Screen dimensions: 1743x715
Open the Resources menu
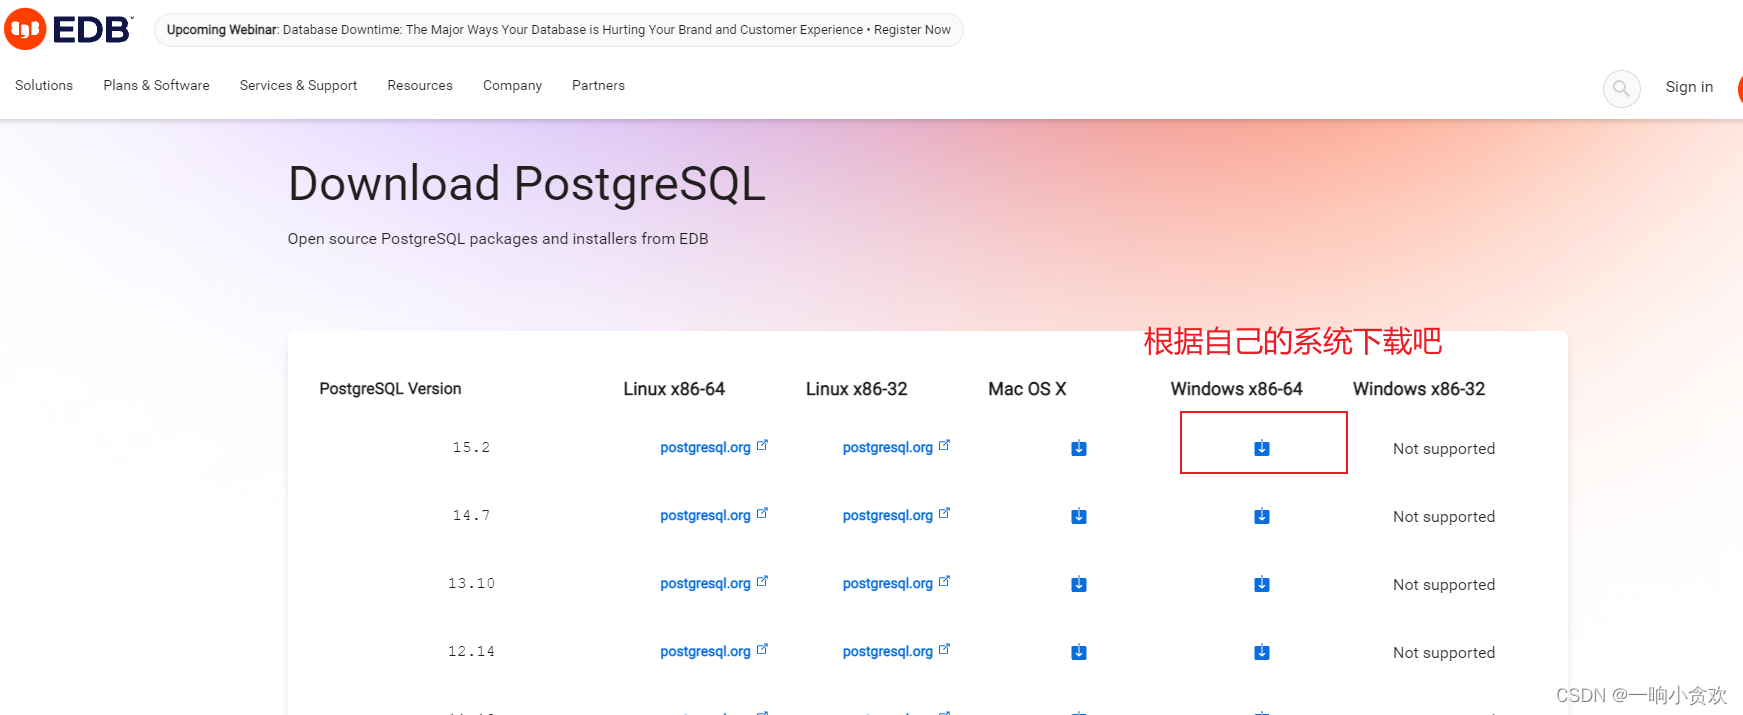(420, 86)
